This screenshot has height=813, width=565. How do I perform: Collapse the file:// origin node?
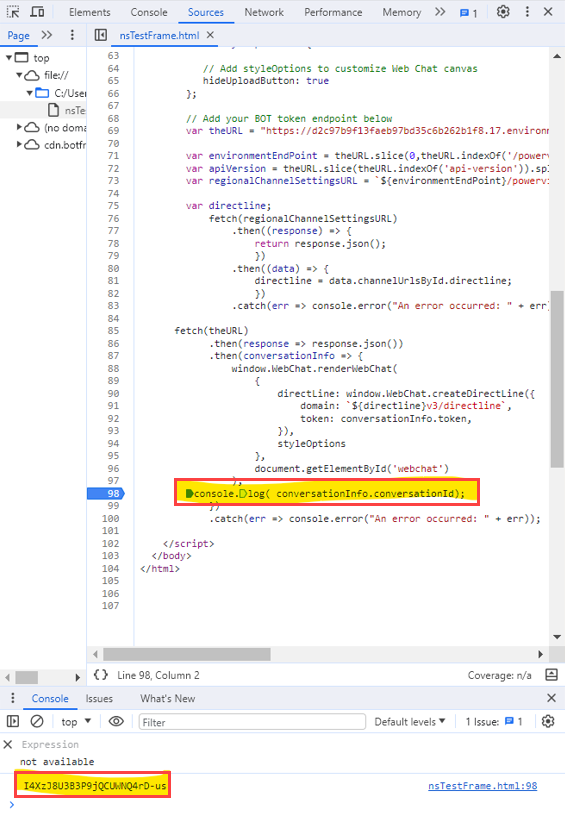(19, 75)
